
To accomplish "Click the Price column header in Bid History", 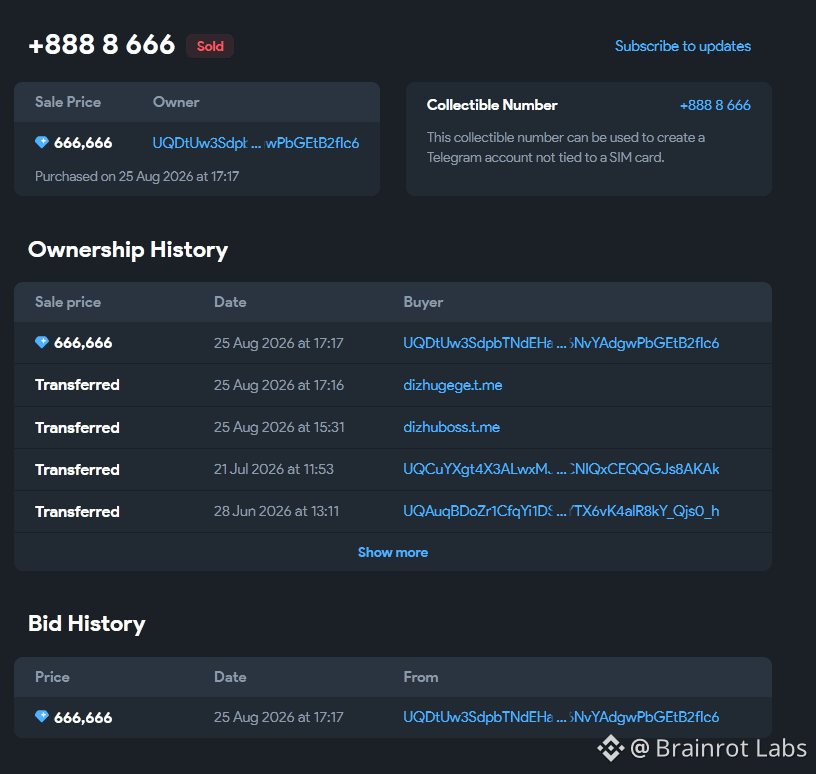I will click(52, 677).
